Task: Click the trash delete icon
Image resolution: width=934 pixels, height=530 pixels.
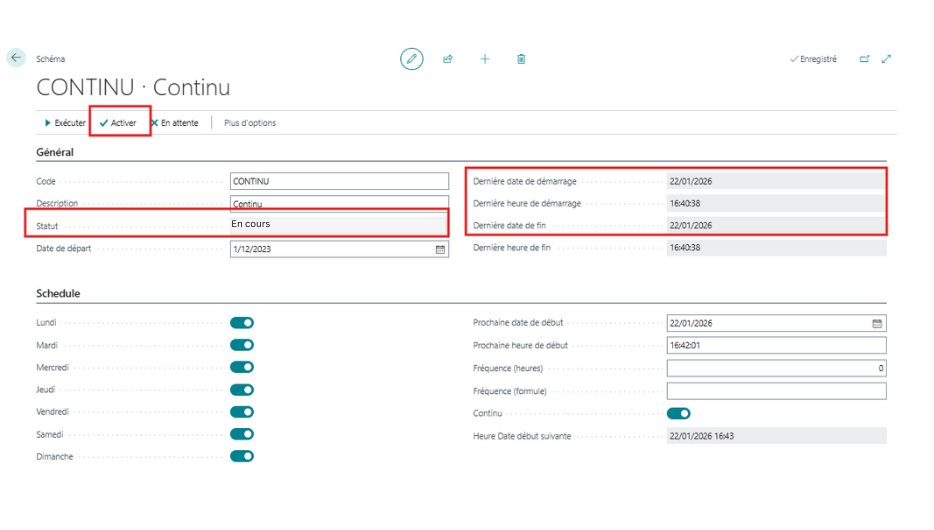Action: tap(521, 59)
